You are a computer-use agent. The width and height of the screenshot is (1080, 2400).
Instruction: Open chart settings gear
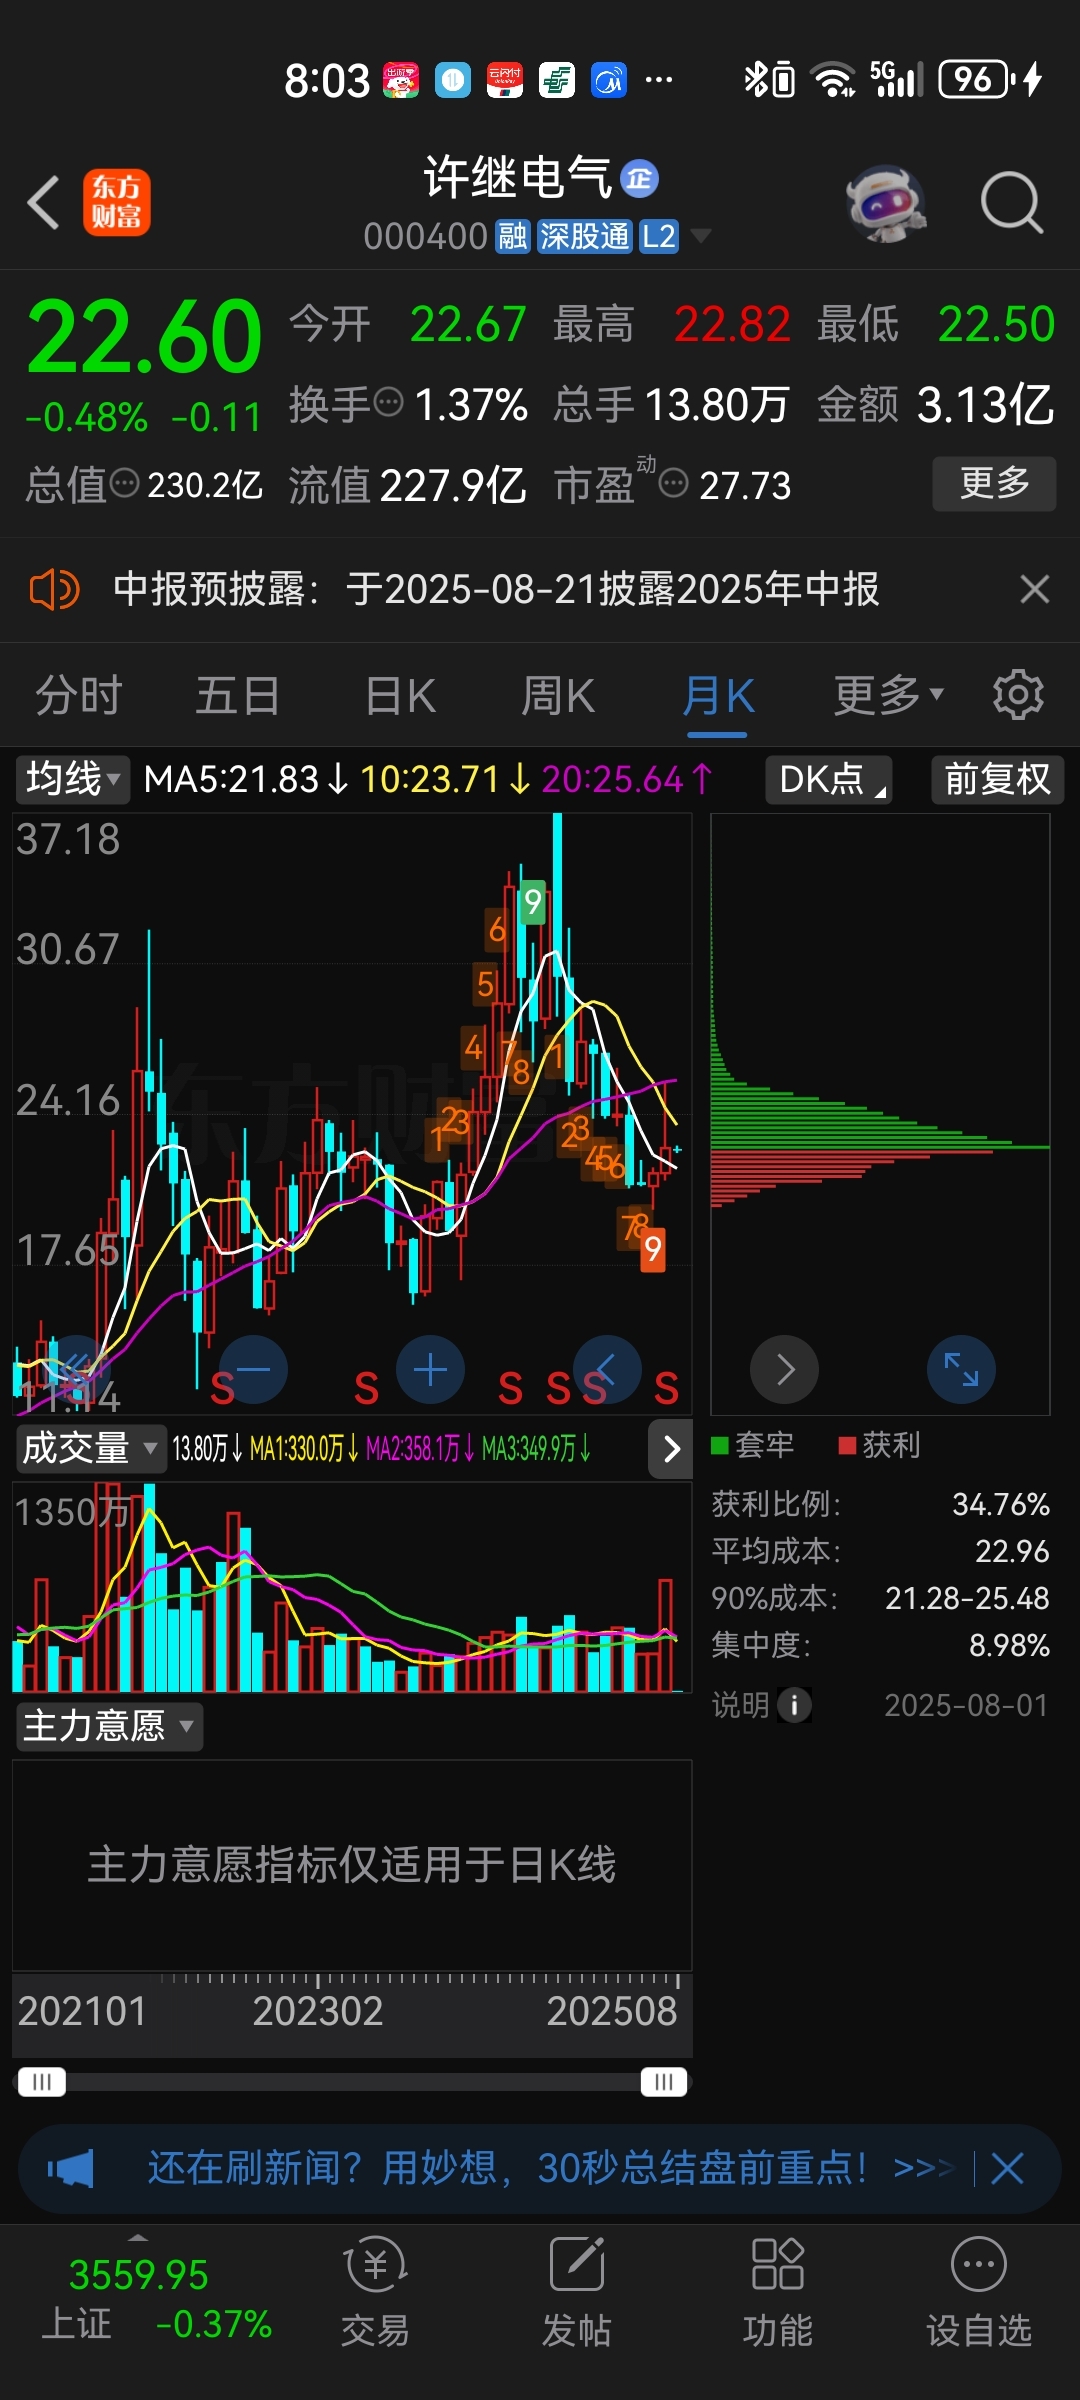tap(1018, 695)
